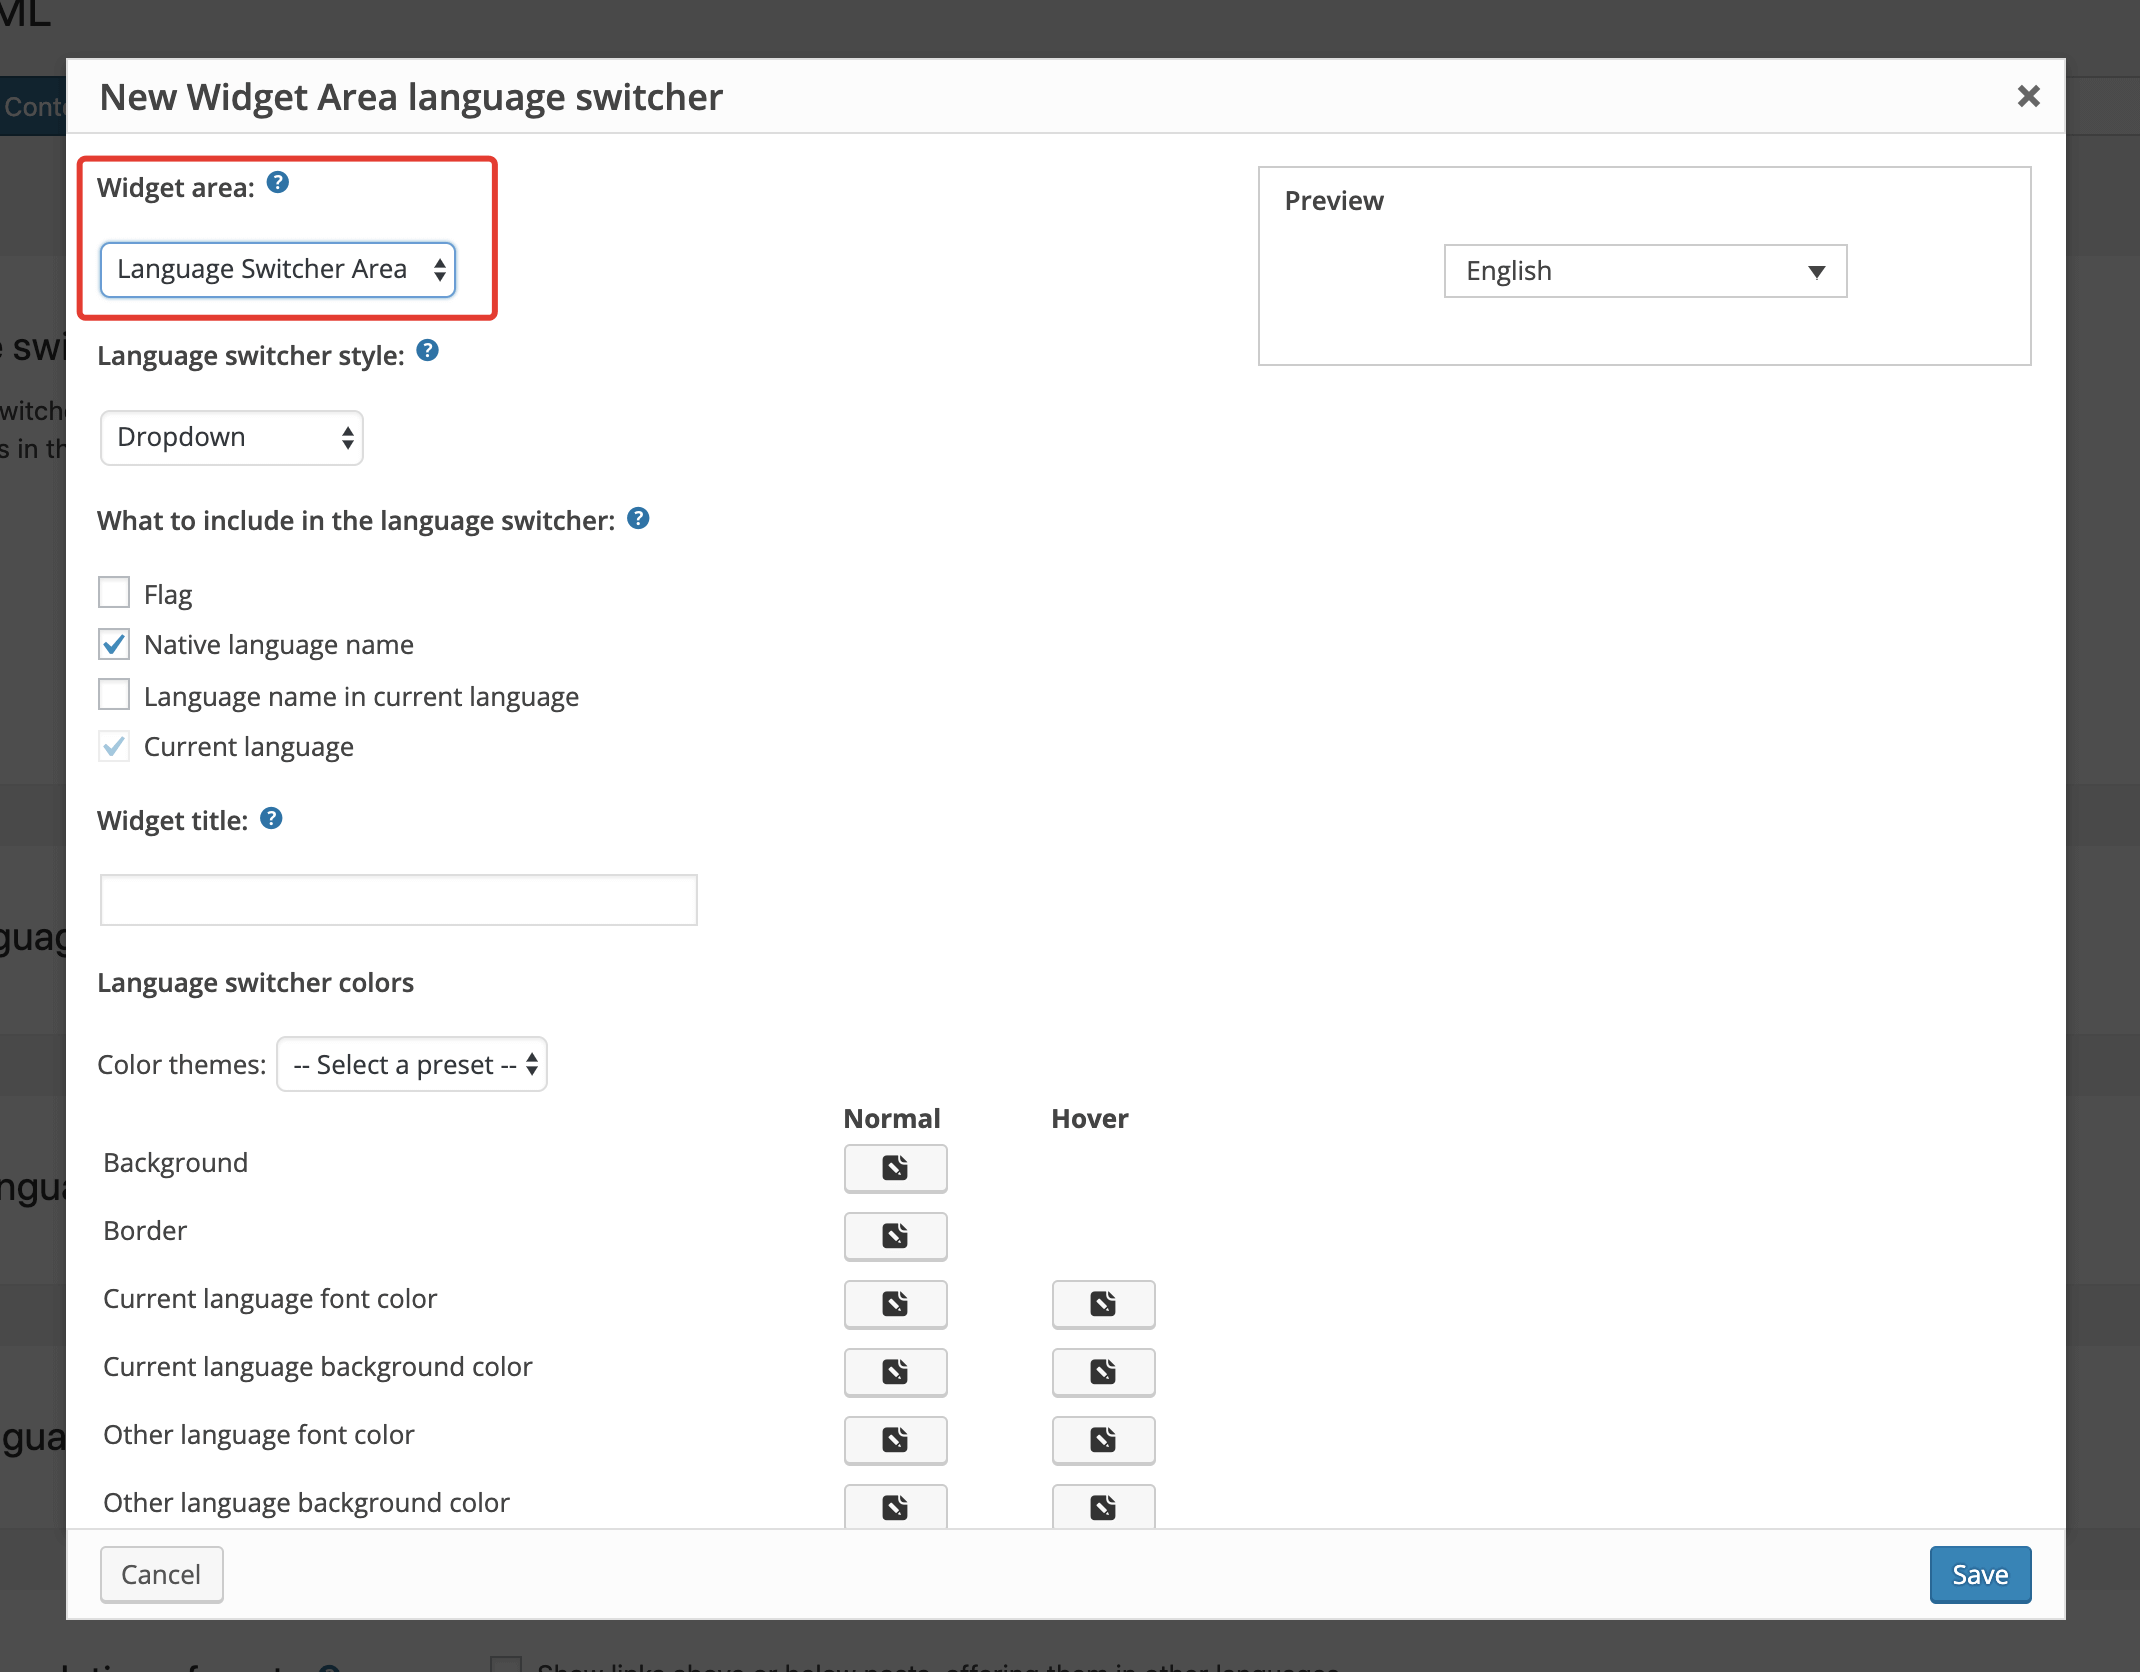Open the language switcher style Dropdown selector
This screenshot has width=2140, height=1672.
click(231, 437)
